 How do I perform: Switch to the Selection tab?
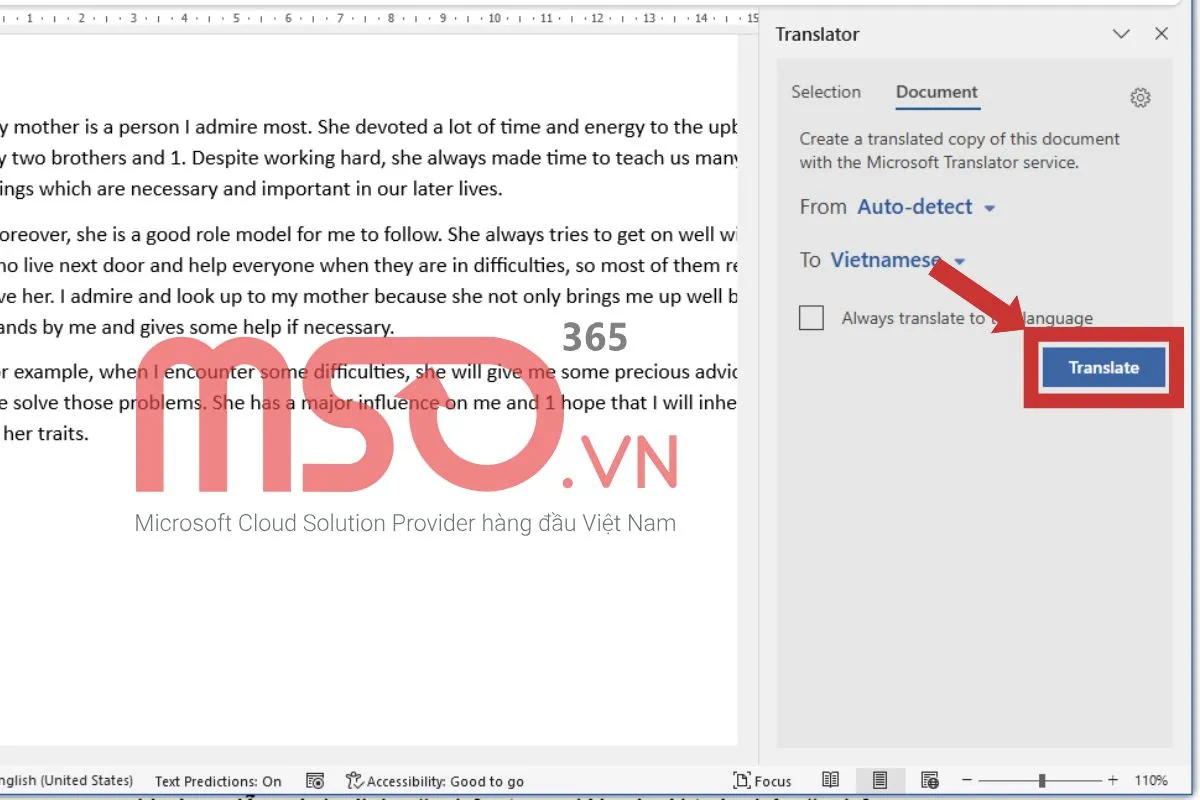coord(826,92)
